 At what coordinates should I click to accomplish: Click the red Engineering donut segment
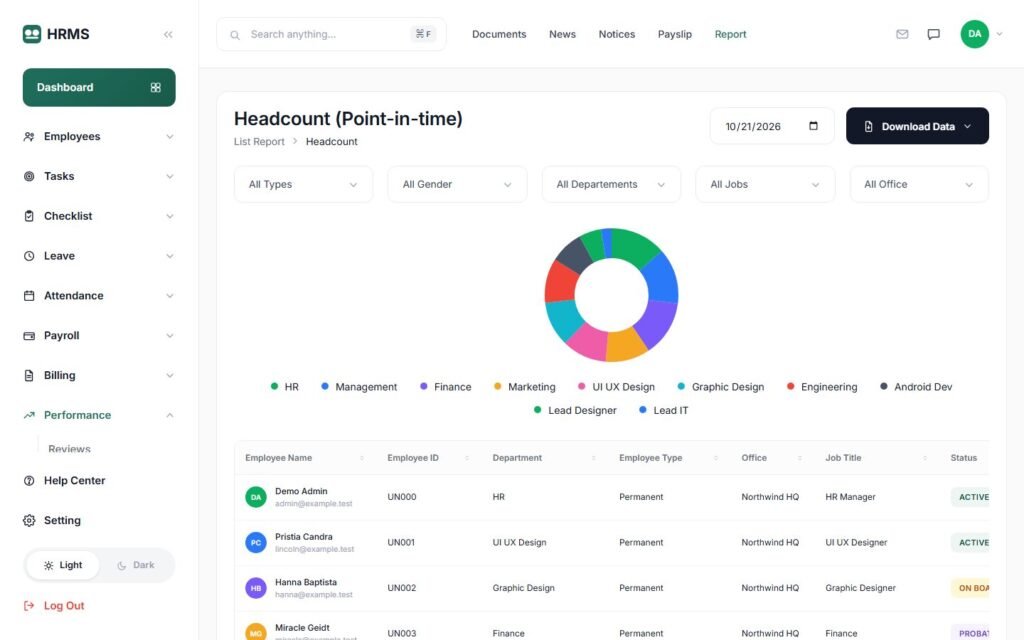[x=560, y=281]
